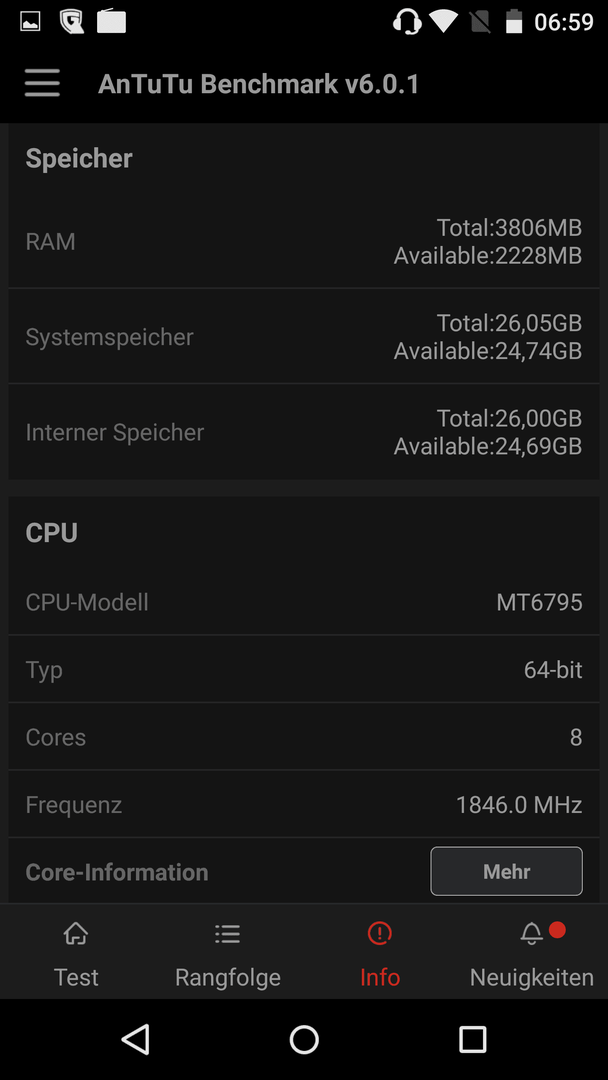Tap the image notification icon
This screenshot has width=608, height=1080.
pos(30,21)
